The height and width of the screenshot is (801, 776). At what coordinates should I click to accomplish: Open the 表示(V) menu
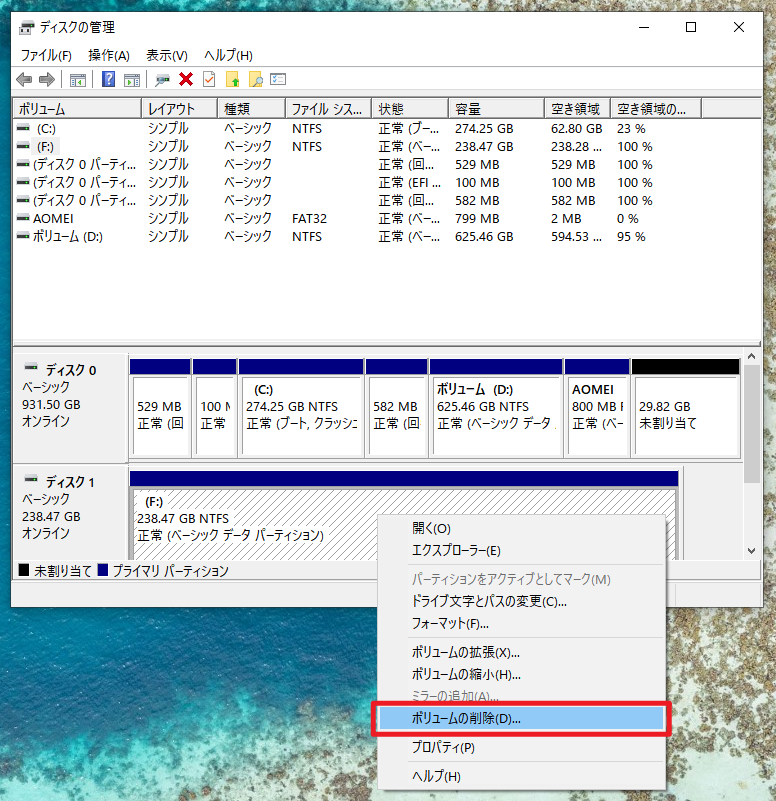tap(167, 55)
